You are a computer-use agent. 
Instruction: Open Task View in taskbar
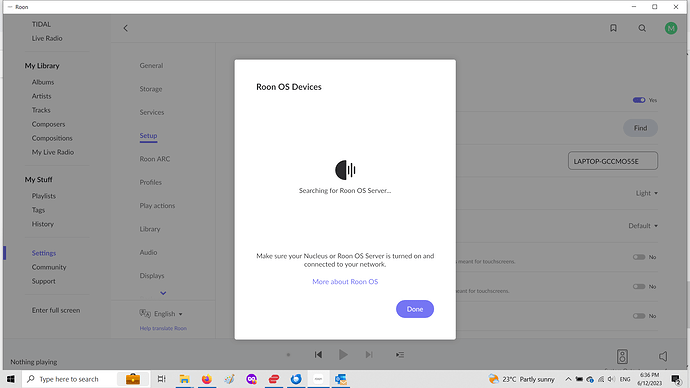point(161,379)
